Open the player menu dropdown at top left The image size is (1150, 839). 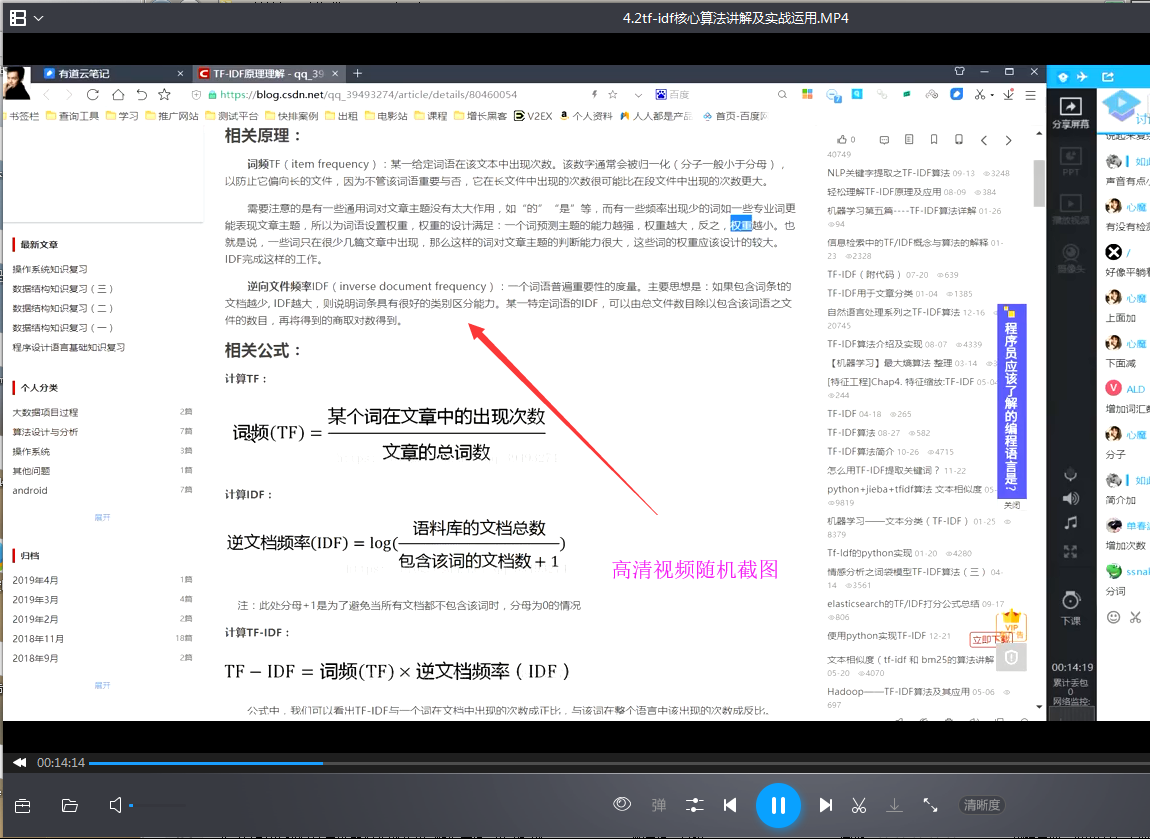click(39, 18)
